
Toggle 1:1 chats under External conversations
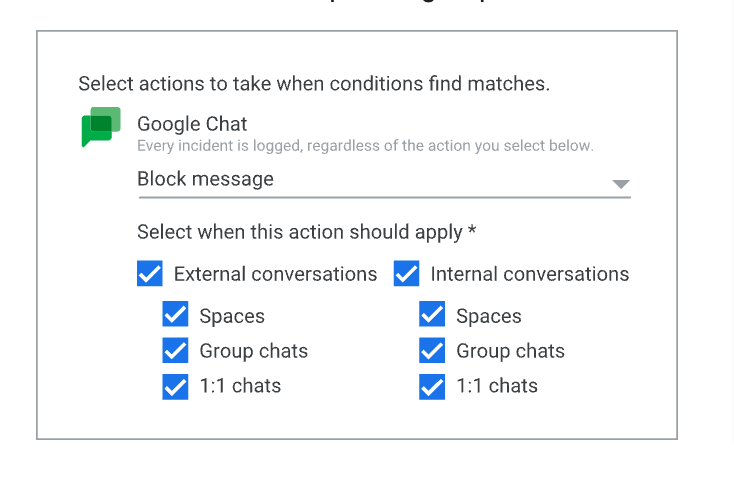tap(175, 387)
